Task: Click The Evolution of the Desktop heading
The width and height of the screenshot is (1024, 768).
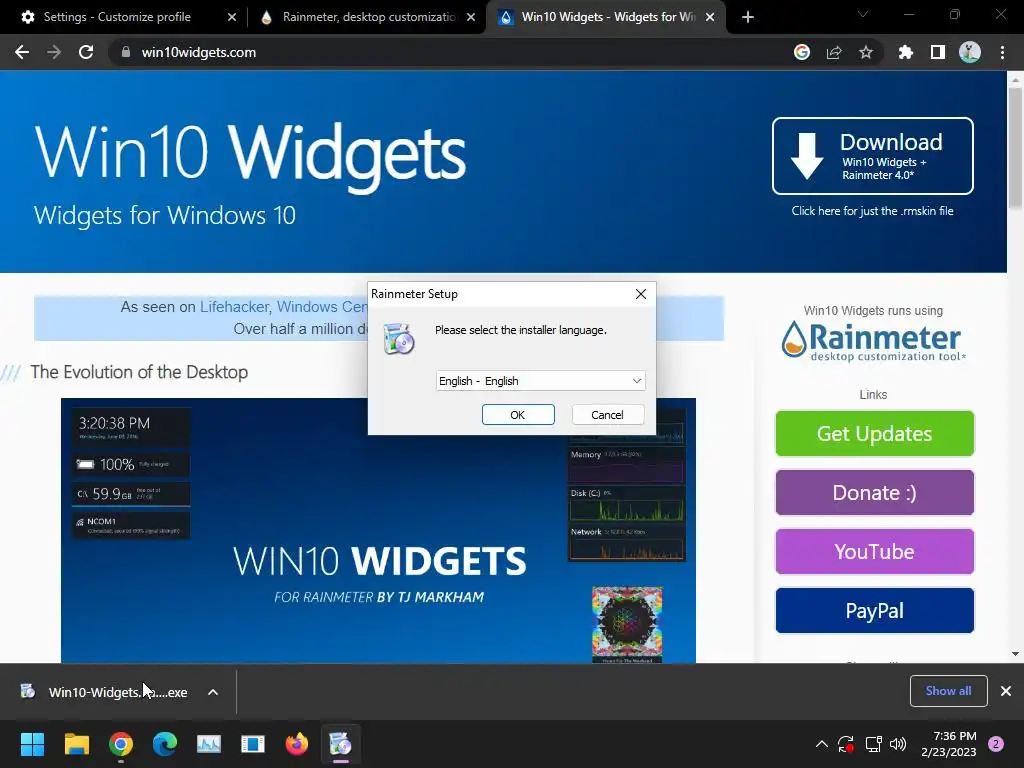Action: tap(139, 372)
